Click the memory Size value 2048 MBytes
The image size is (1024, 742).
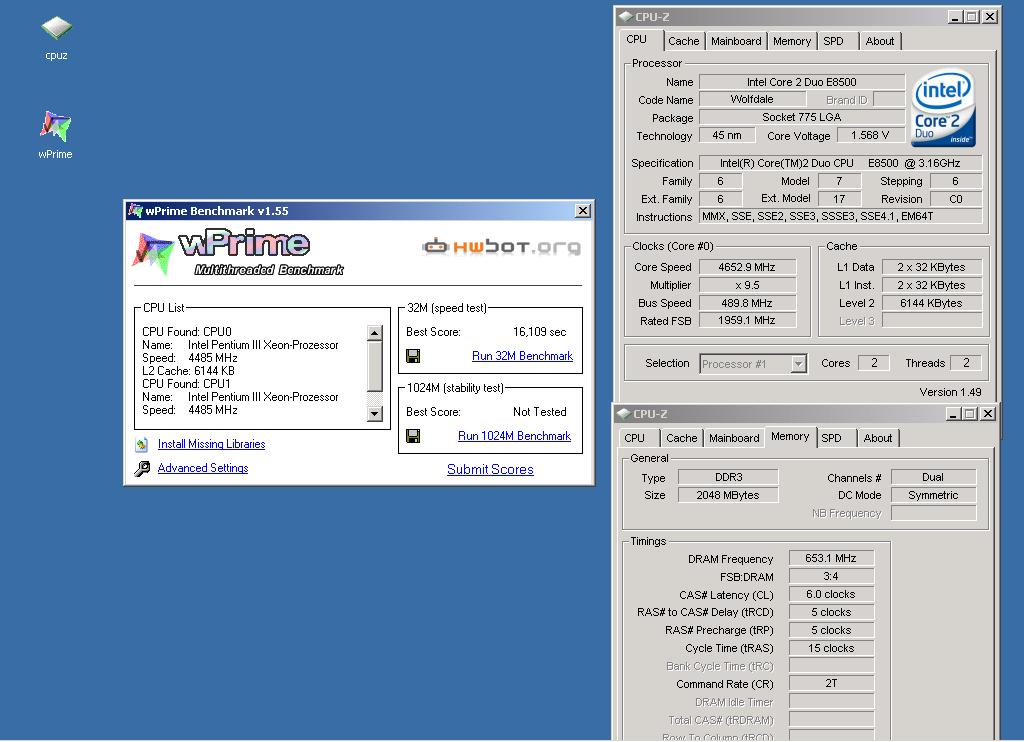728,495
